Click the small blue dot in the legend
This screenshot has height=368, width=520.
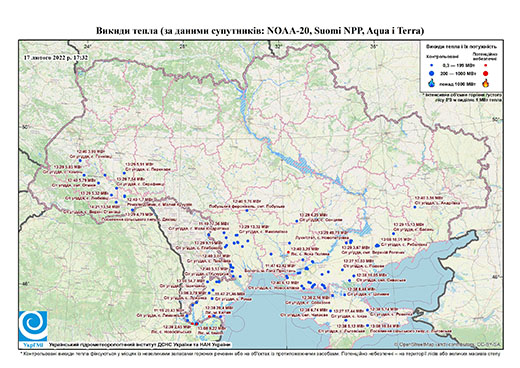tap(432, 66)
